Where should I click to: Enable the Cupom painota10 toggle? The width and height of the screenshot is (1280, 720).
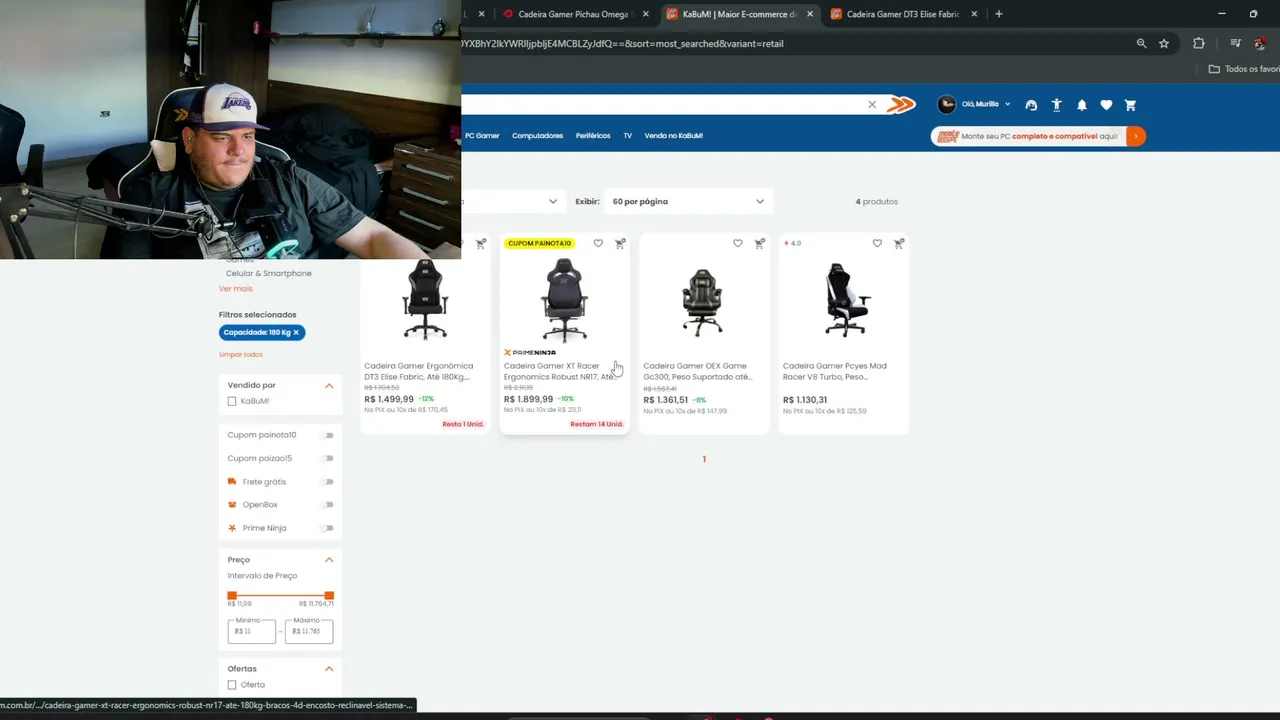click(327, 435)
